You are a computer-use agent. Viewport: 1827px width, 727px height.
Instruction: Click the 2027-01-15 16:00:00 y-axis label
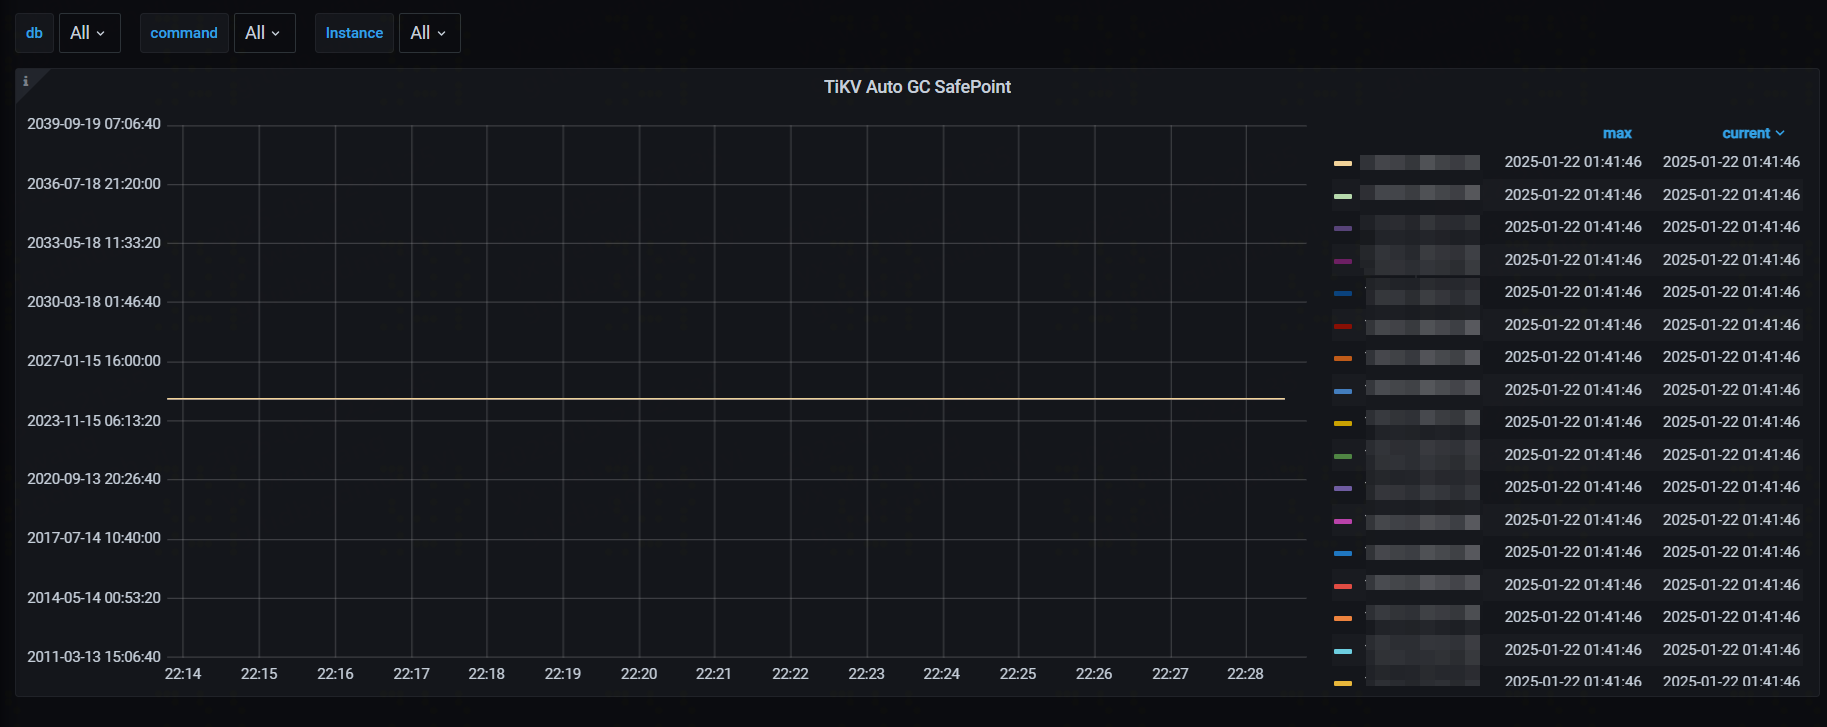click(x=94, y=361)
